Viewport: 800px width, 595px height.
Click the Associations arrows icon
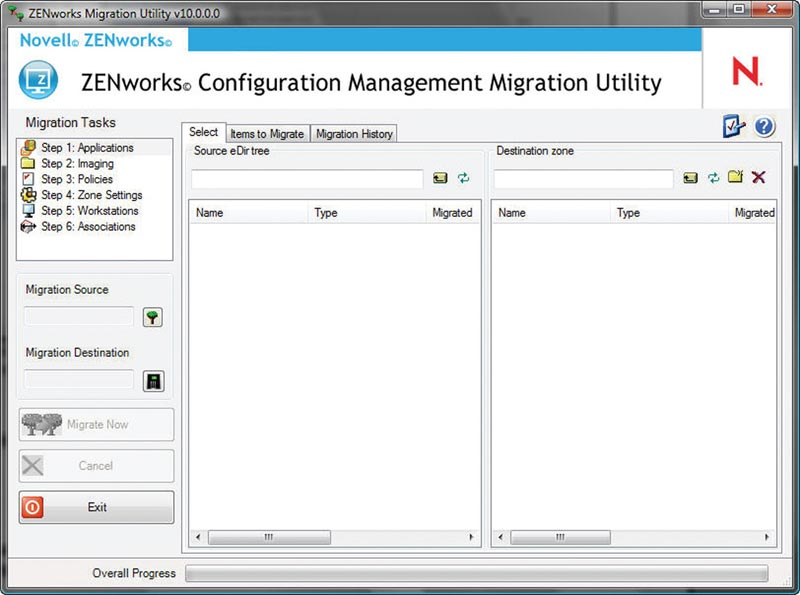click(x=28, y=227)
